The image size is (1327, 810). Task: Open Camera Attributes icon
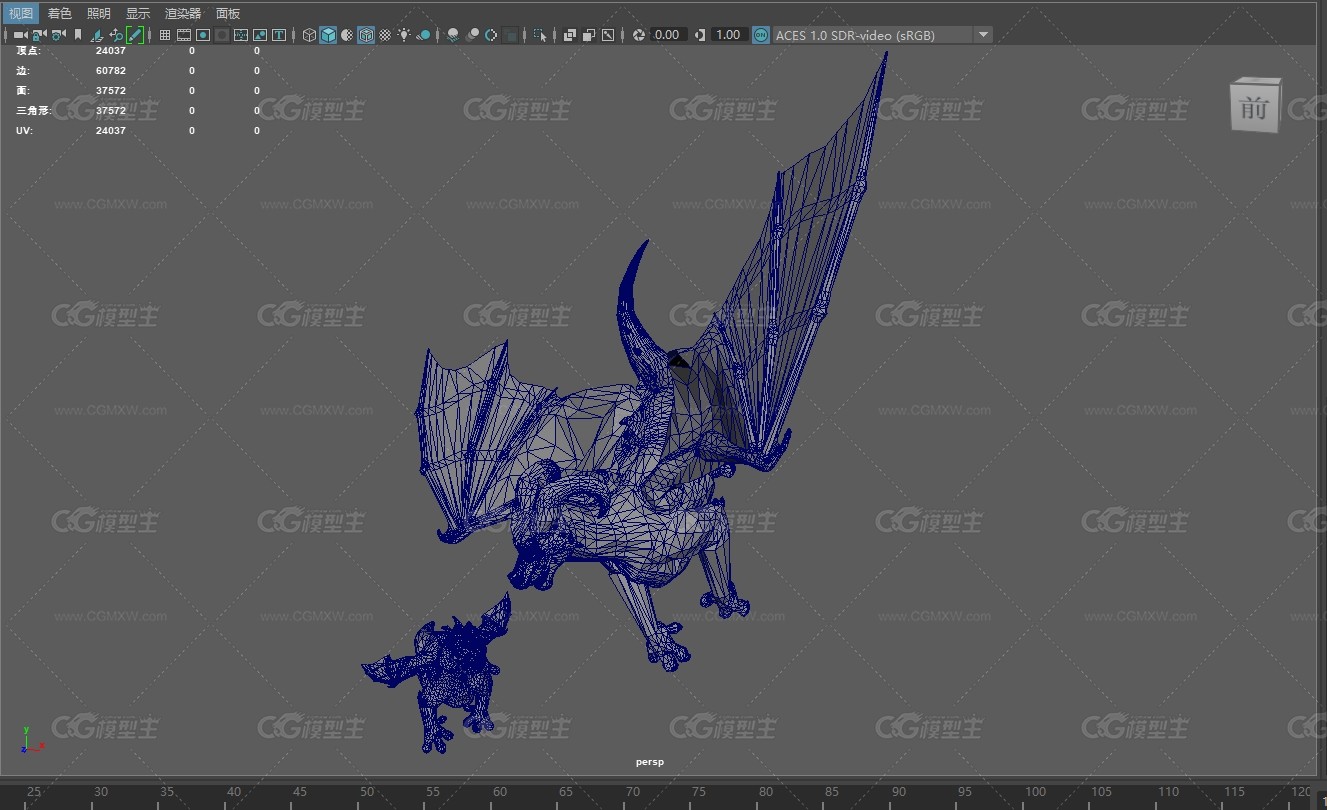click(x=58, y=35)
